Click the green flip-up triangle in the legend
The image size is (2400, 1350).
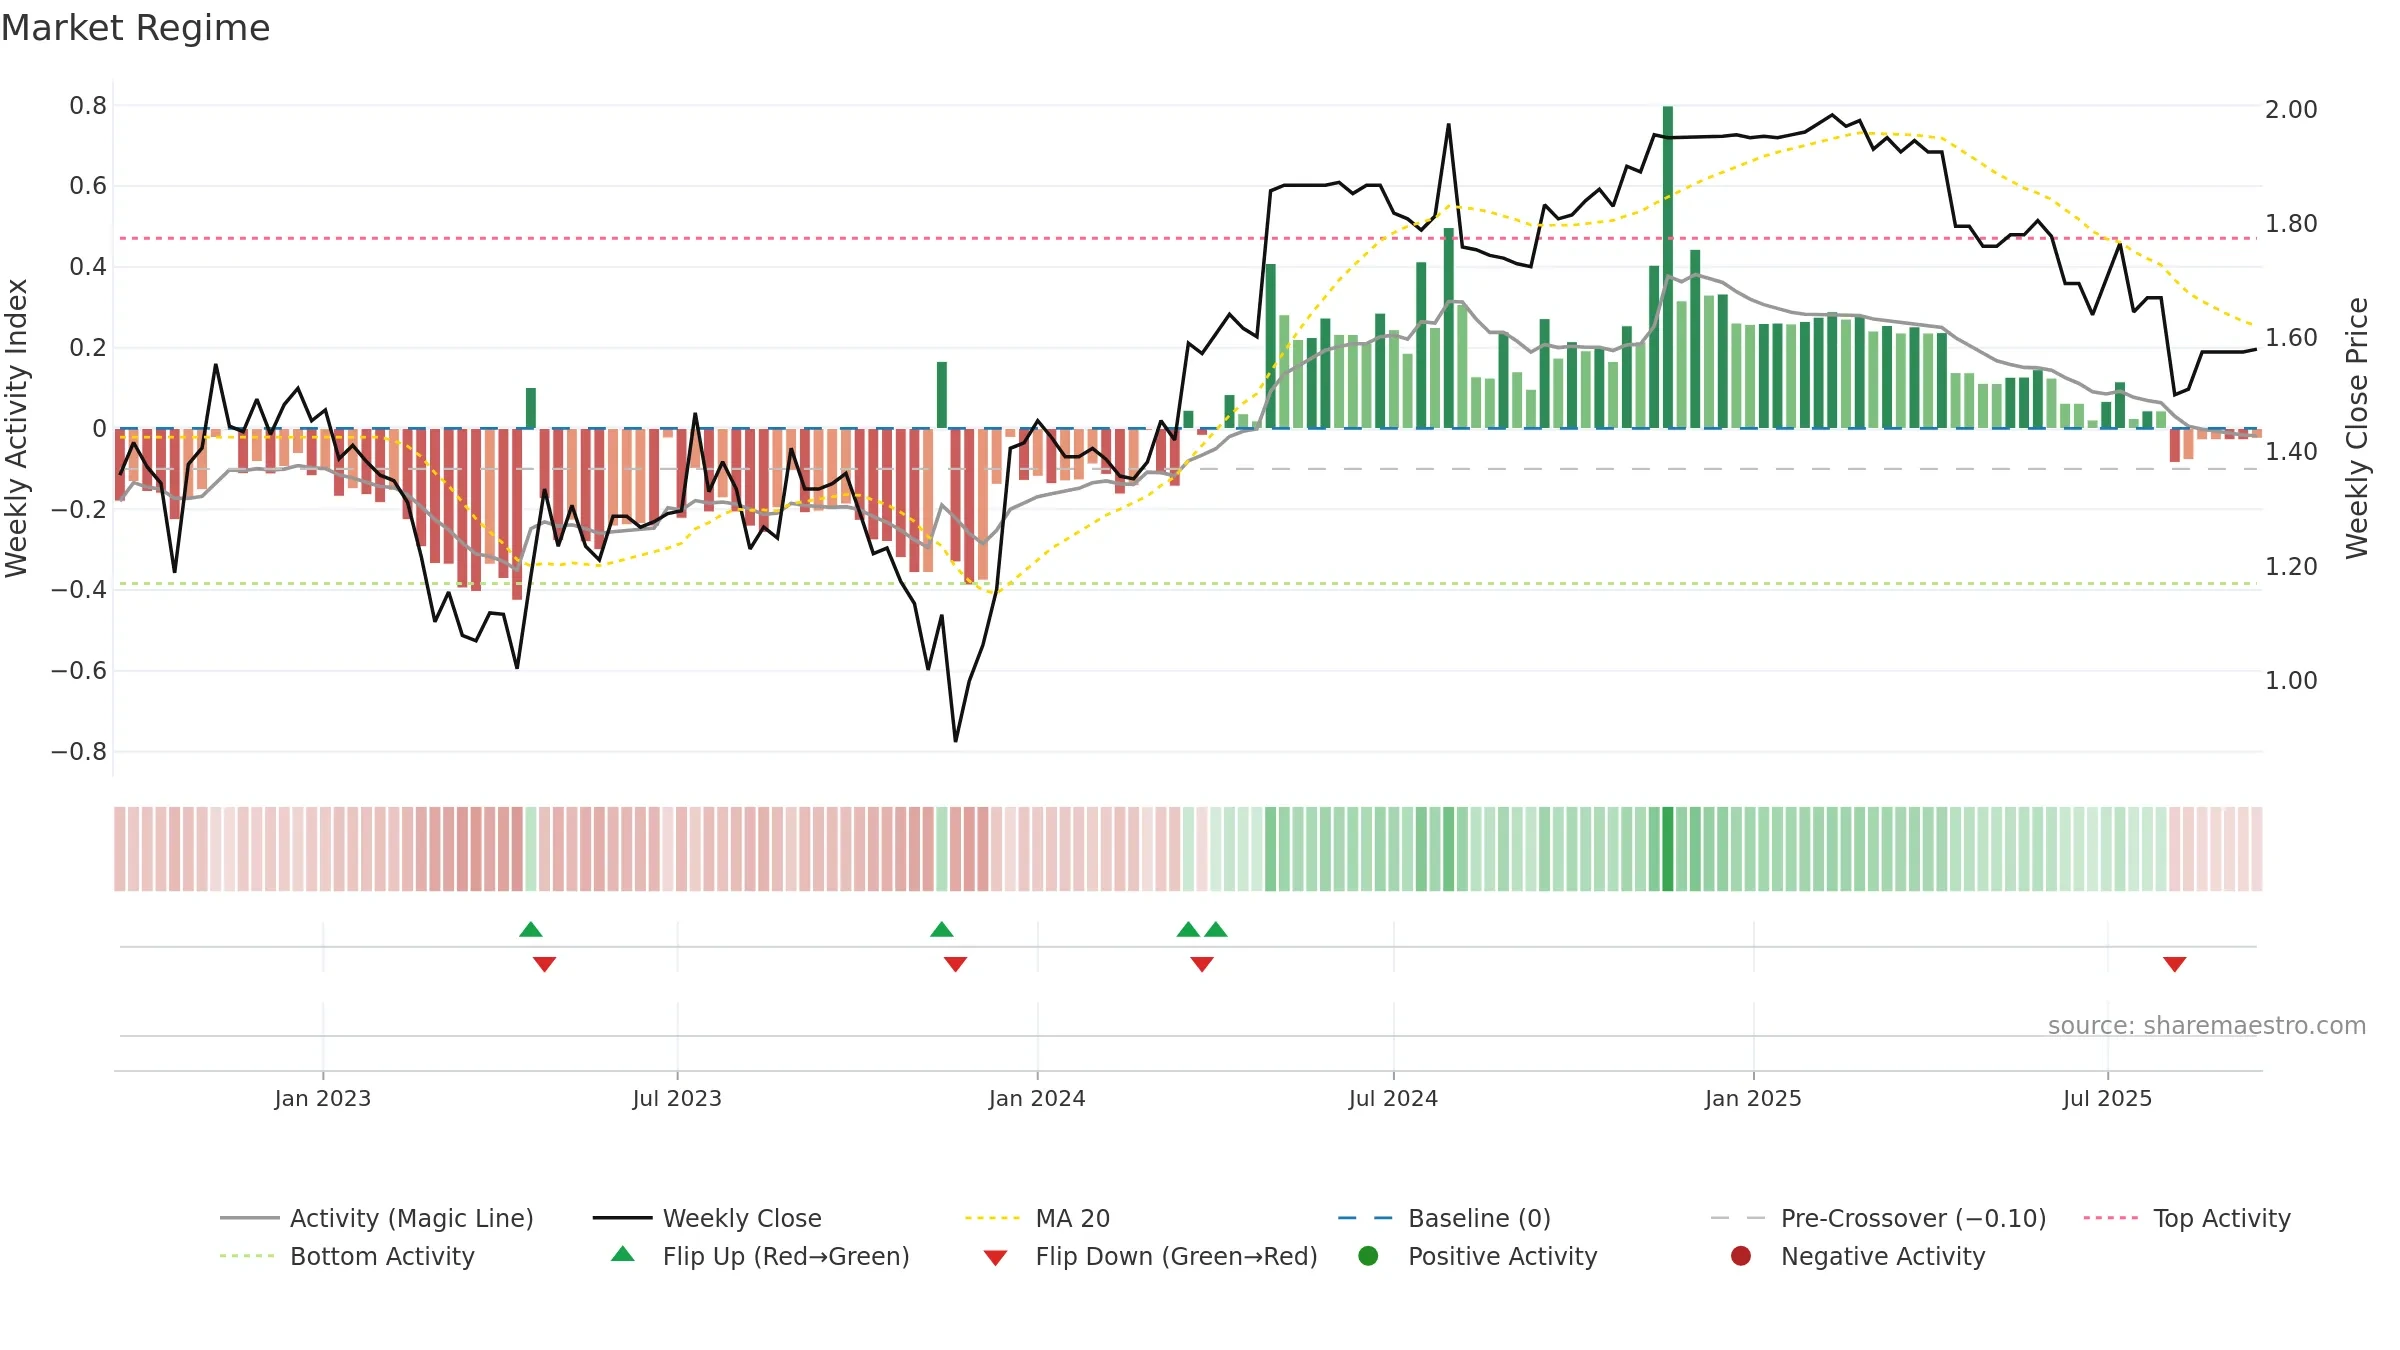[622, 1254]
